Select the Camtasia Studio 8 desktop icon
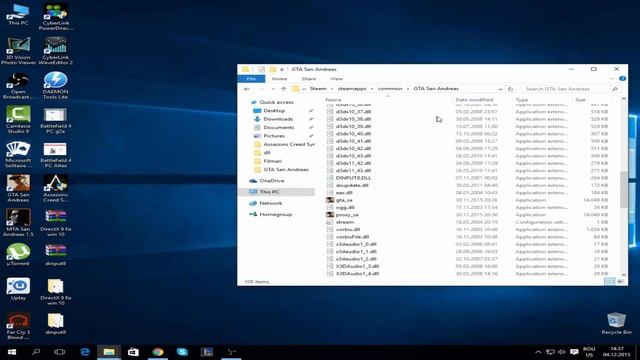 tap(18, 119)
